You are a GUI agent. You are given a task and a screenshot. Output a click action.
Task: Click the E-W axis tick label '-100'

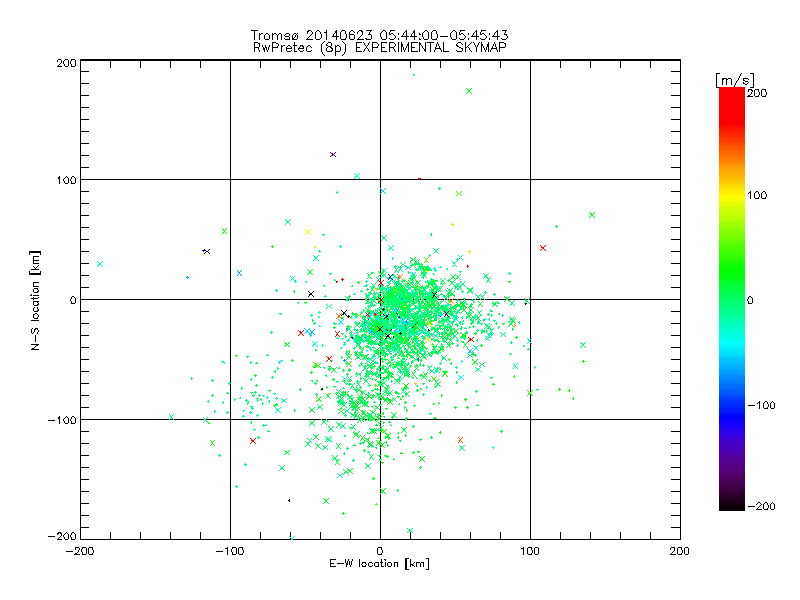pyautogui.click(x=230, y=551)
